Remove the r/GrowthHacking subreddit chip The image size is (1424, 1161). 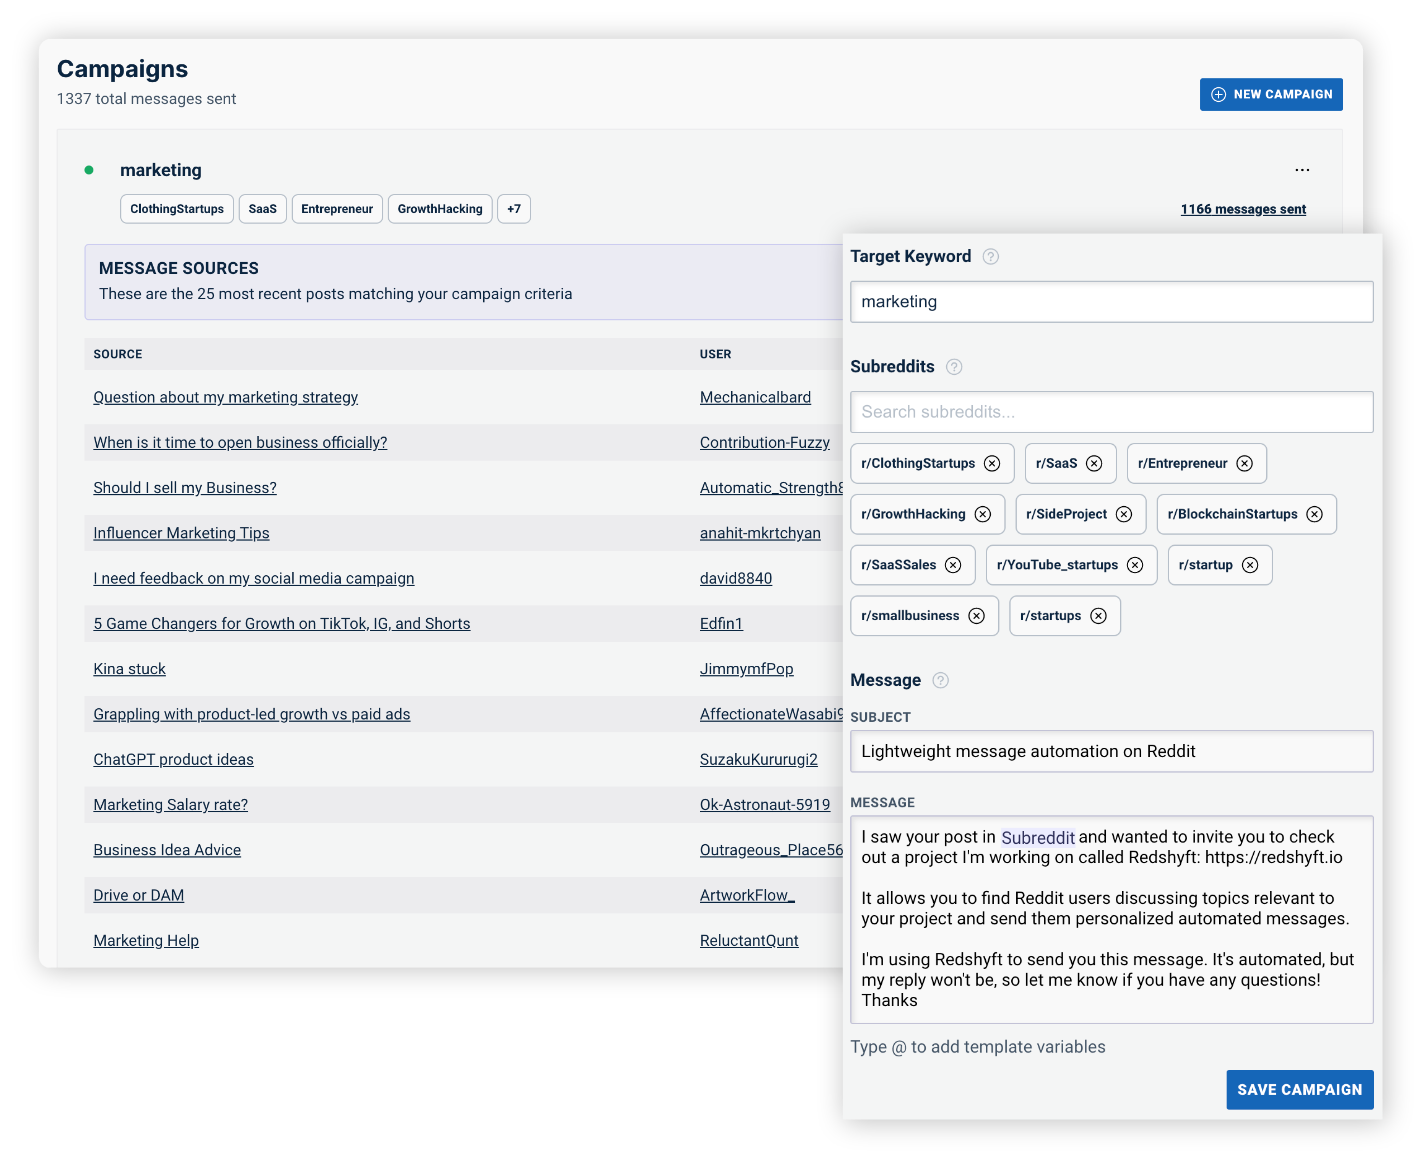(x=983, y=514)
